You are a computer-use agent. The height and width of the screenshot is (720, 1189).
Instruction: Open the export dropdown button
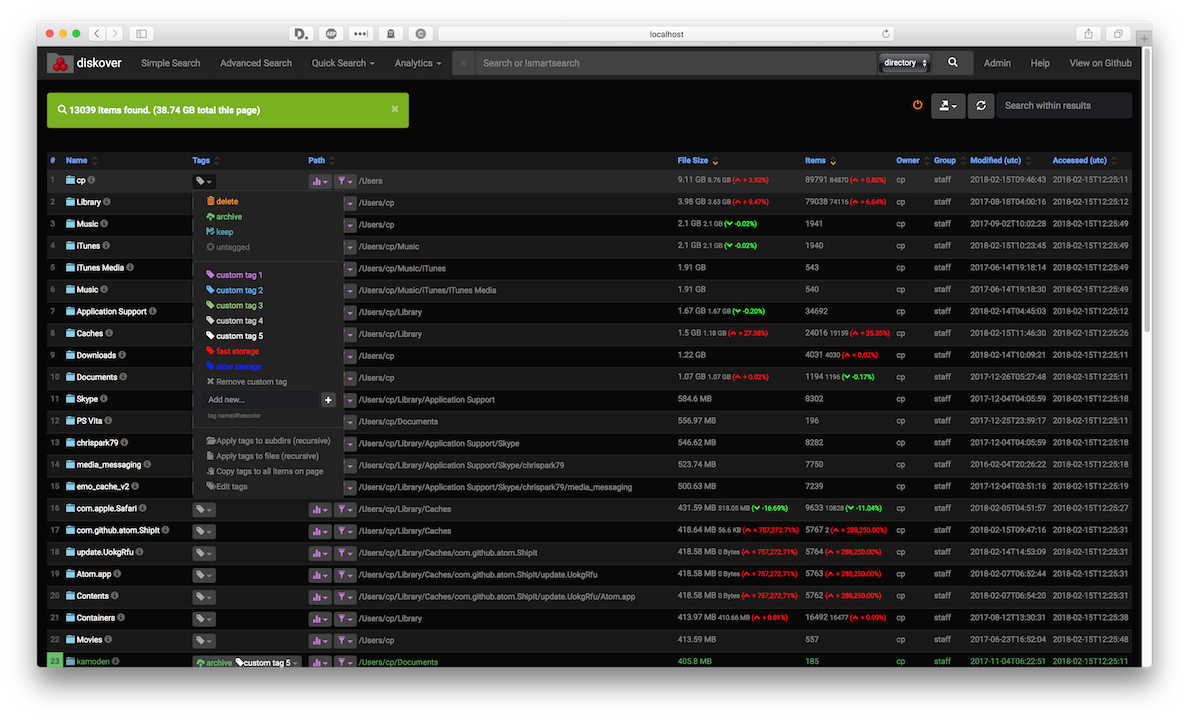pos(948,106)
